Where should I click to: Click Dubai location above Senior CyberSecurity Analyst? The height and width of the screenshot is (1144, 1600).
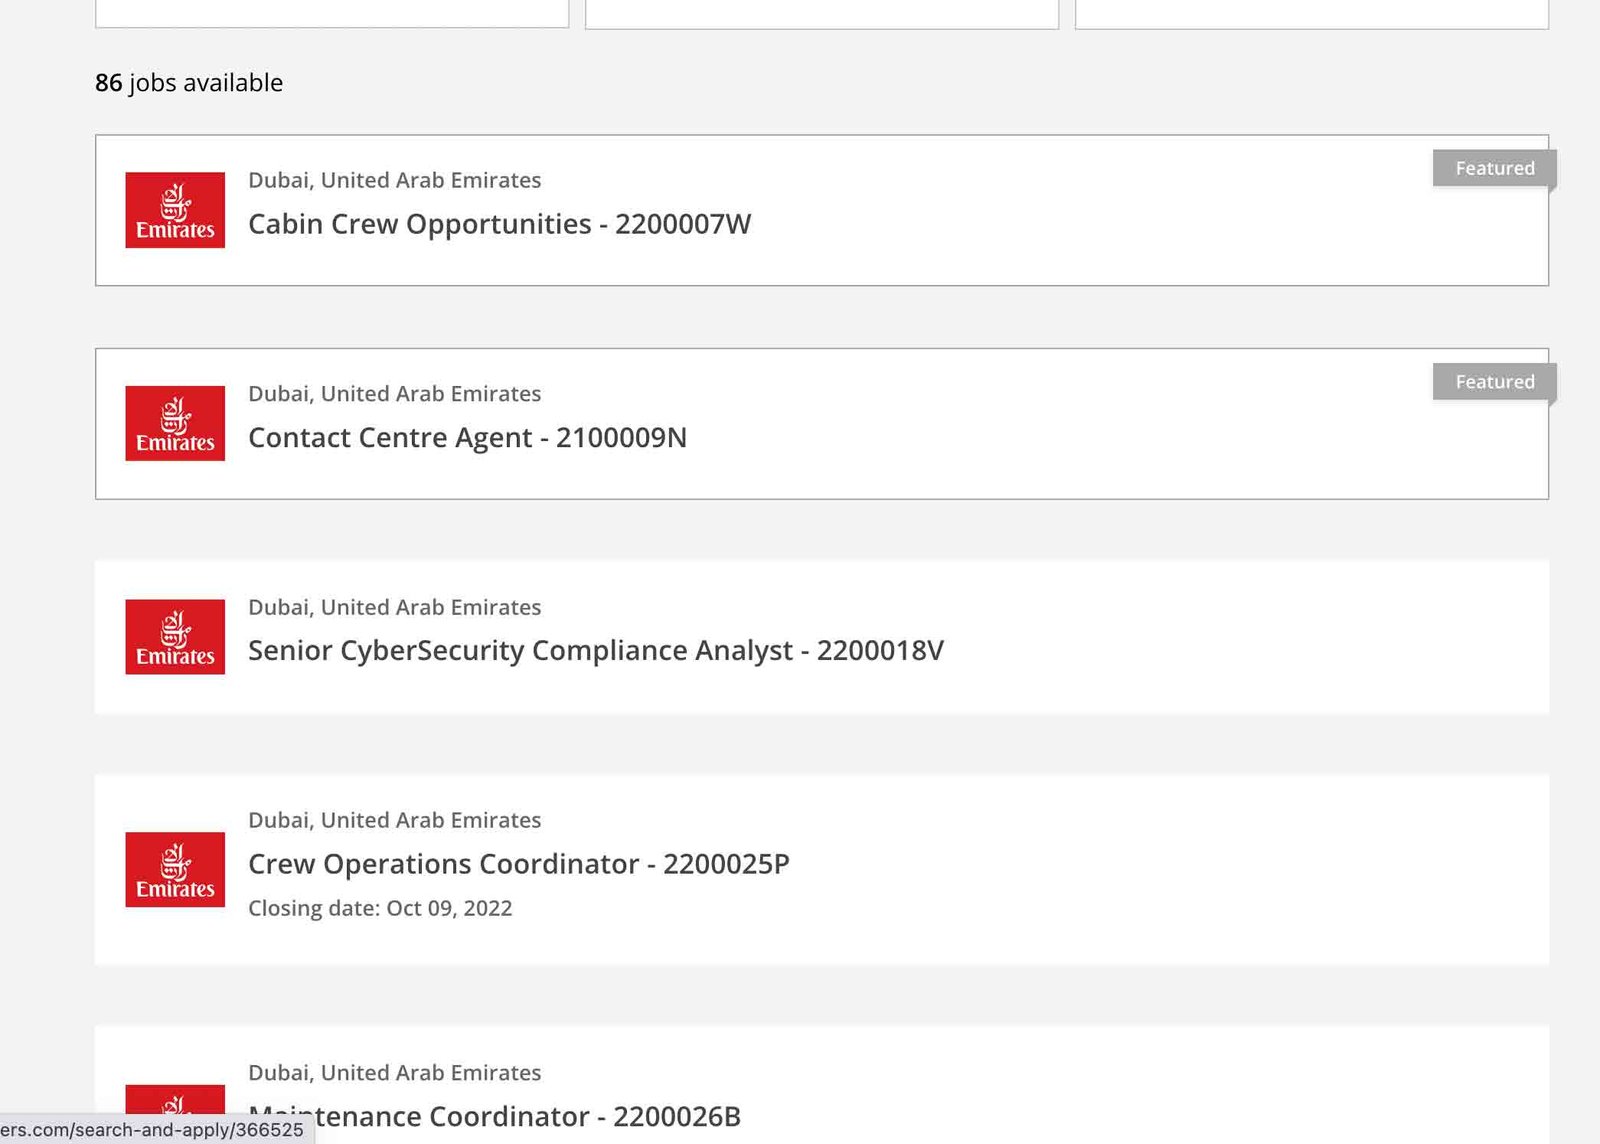click(x=394, y=607)
